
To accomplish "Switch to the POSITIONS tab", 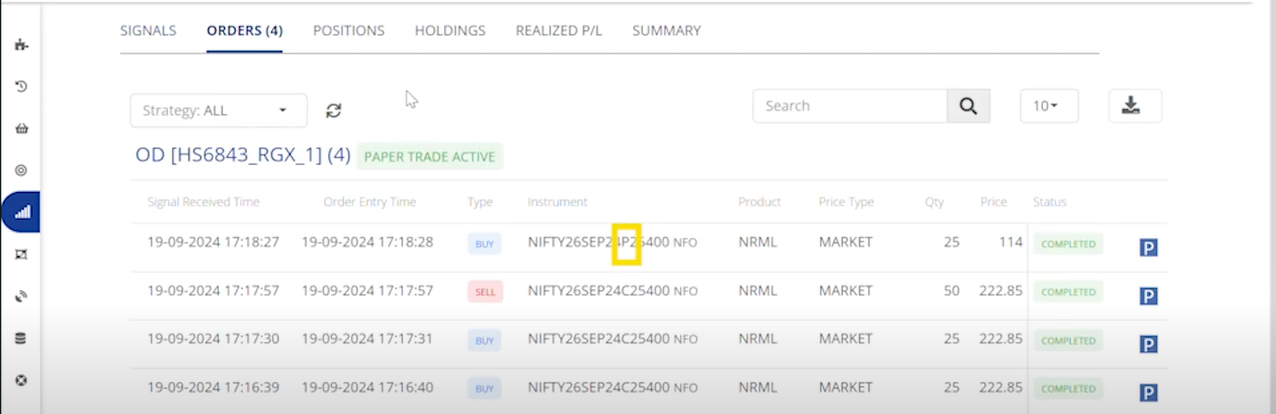I will 348,31.
